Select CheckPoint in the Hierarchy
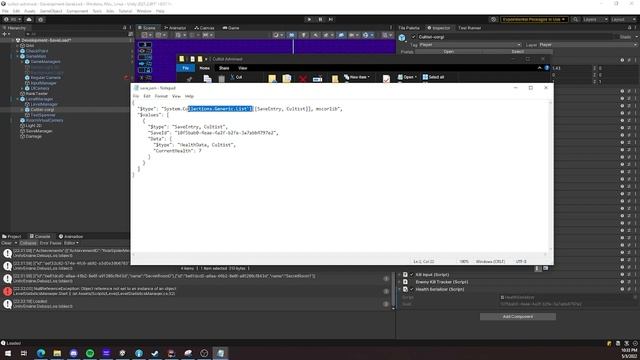The width and height of the screenshot is (640, 360). [37, 51]
